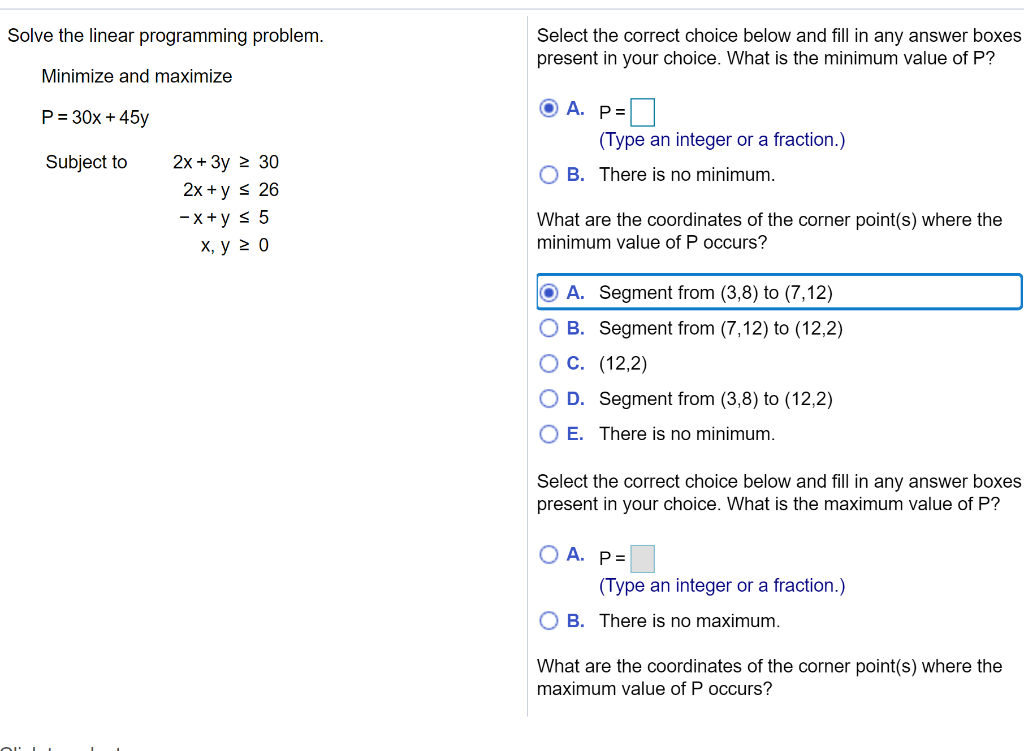Click the answer box for maximum P value
1024x751 pixels.
[641, 558]
